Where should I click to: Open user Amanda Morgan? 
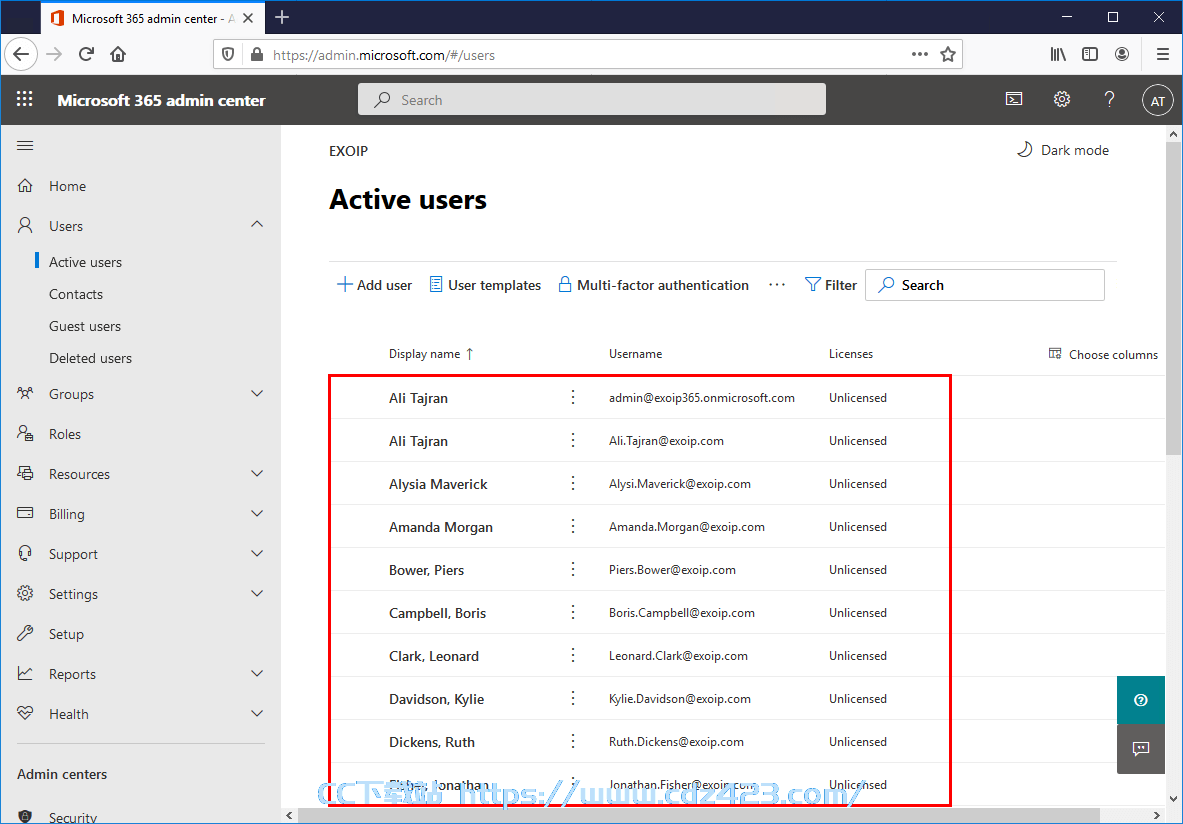(x=441, y=527)
